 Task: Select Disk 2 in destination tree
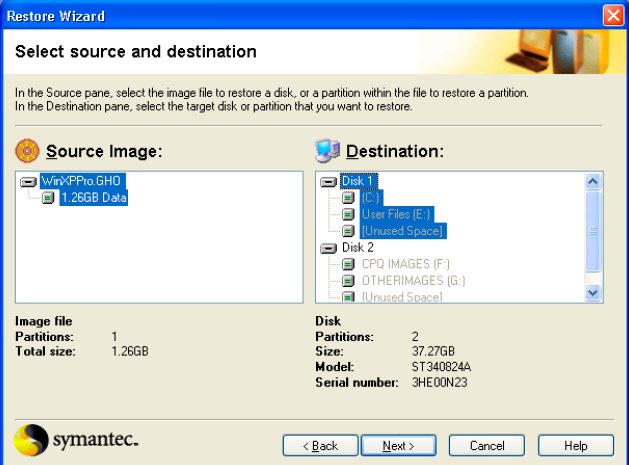[358, 248]
